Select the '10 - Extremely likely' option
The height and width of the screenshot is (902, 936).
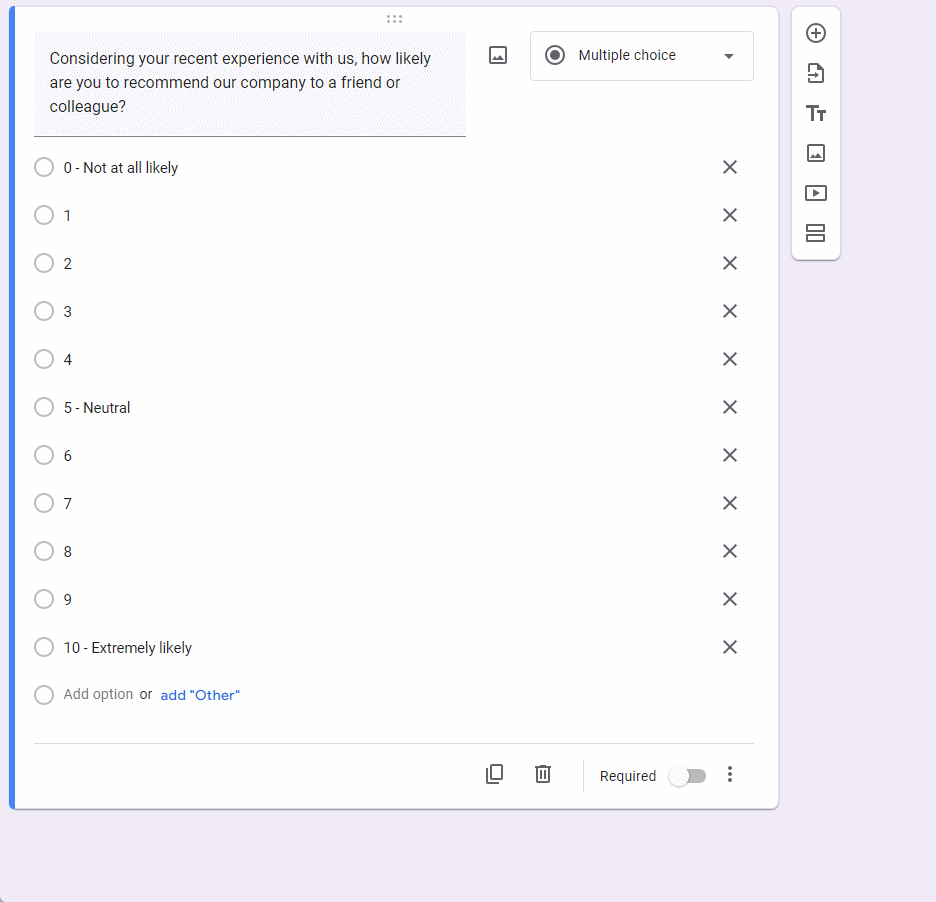click(44, 647)
